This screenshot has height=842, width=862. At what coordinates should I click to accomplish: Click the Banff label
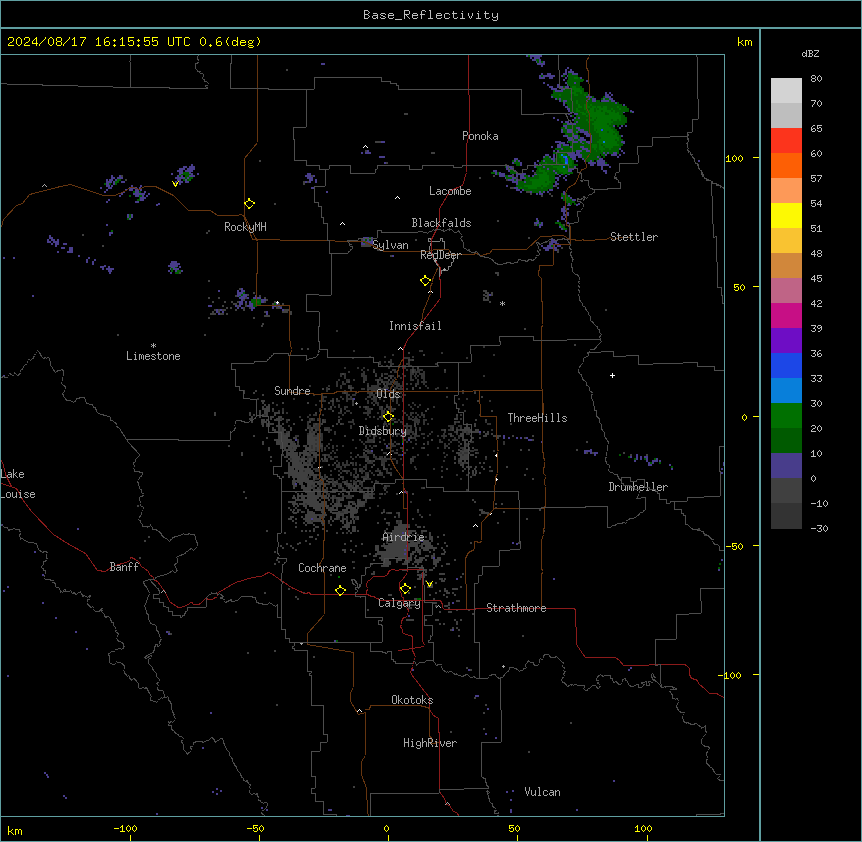(124, 567)
